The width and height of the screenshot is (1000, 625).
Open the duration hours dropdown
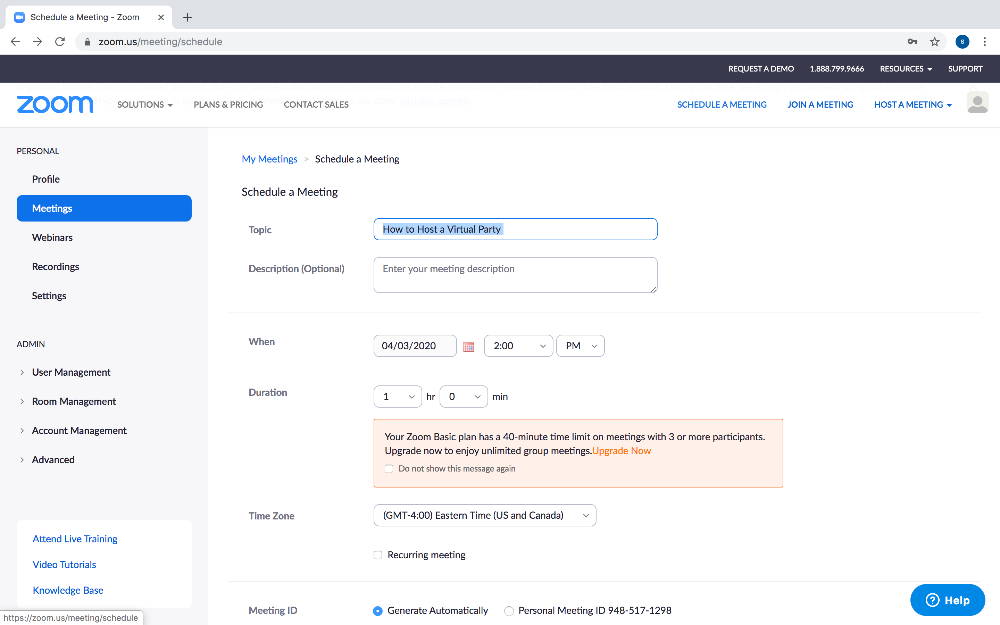[x=397, y=397]
